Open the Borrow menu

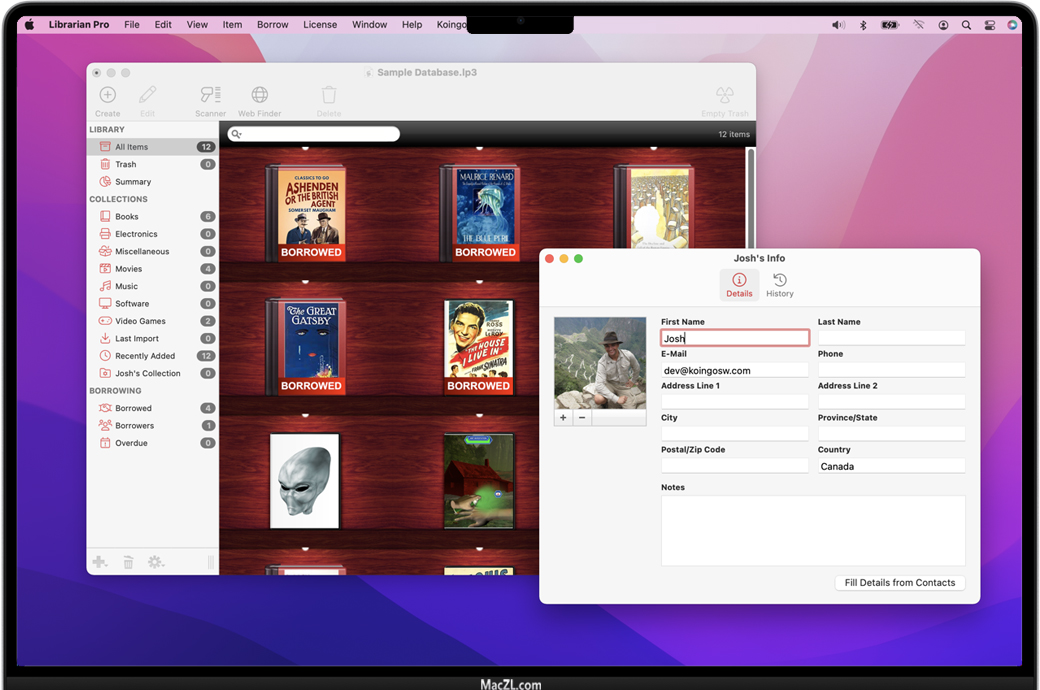pyautogui.click(x=272, y=24)
